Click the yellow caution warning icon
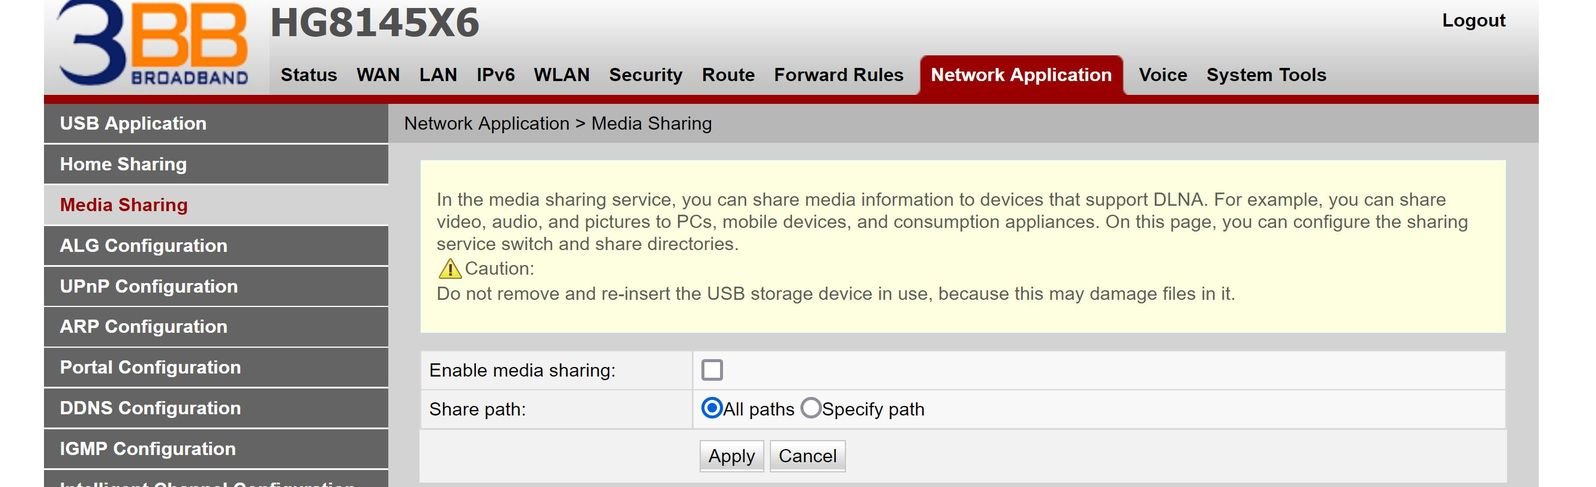The height and width of the screenshot is (487, 1596). tap(450, 268)
